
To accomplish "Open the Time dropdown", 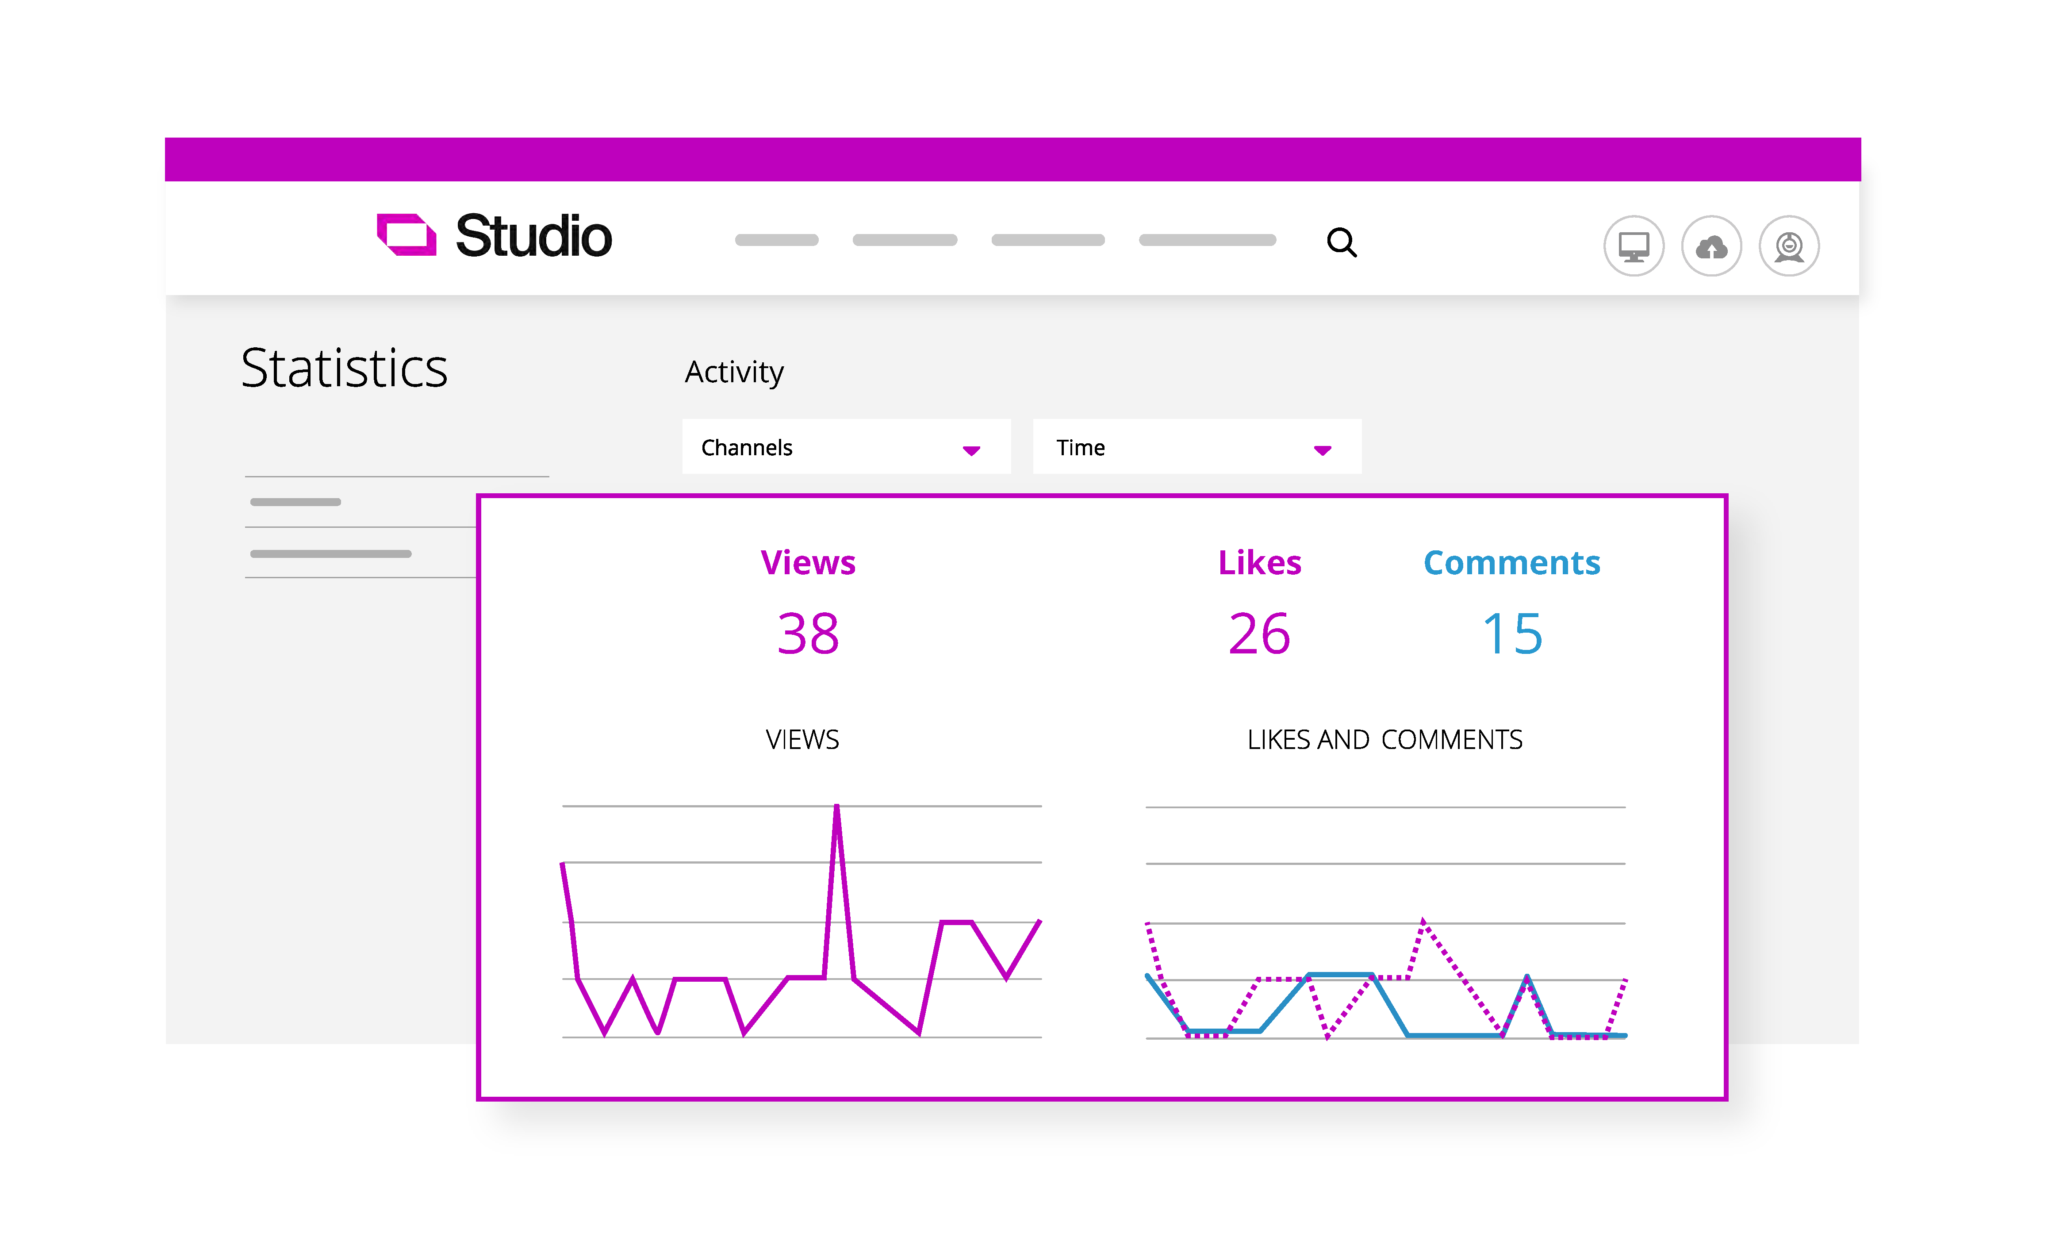I will click(x=1196, y=447).
